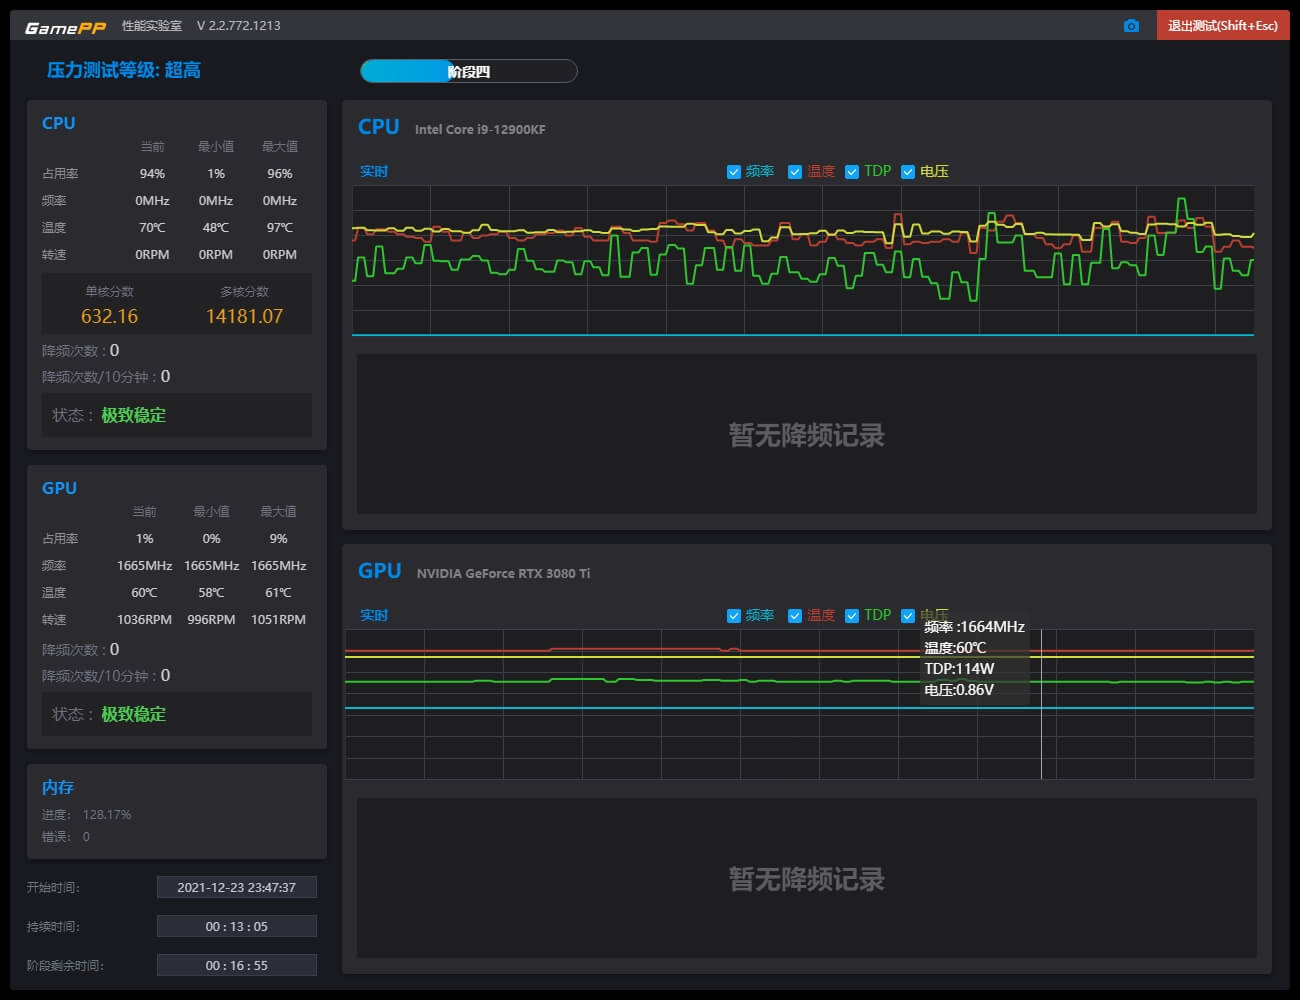This screenshot has height=1000, width=1300.
Task: Click the GPU chart tooltip 频率:1664MHz
Action: coord(975,627)
